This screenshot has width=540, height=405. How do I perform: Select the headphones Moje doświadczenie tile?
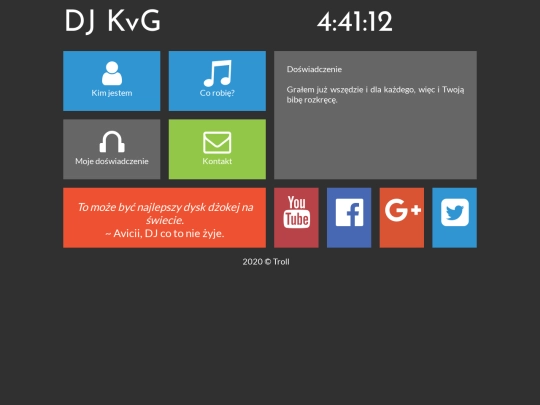tap(112, 149)
